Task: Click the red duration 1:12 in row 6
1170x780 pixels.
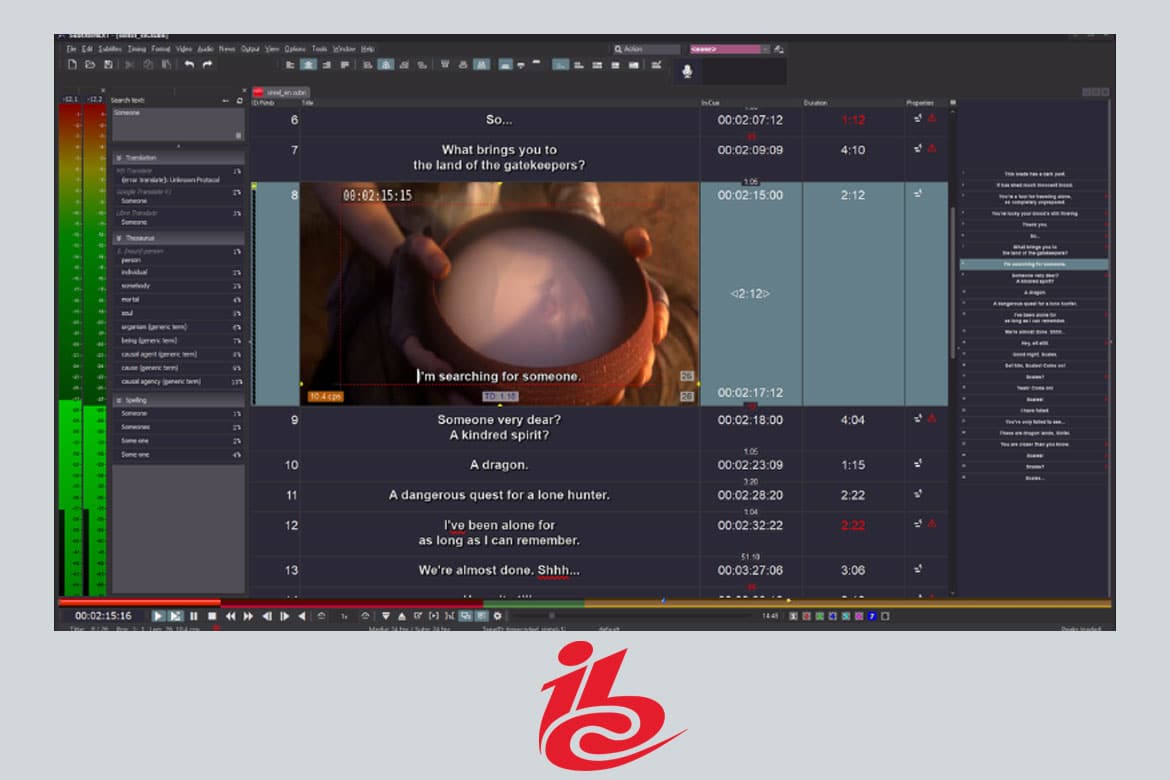Action: pos(853,120)
